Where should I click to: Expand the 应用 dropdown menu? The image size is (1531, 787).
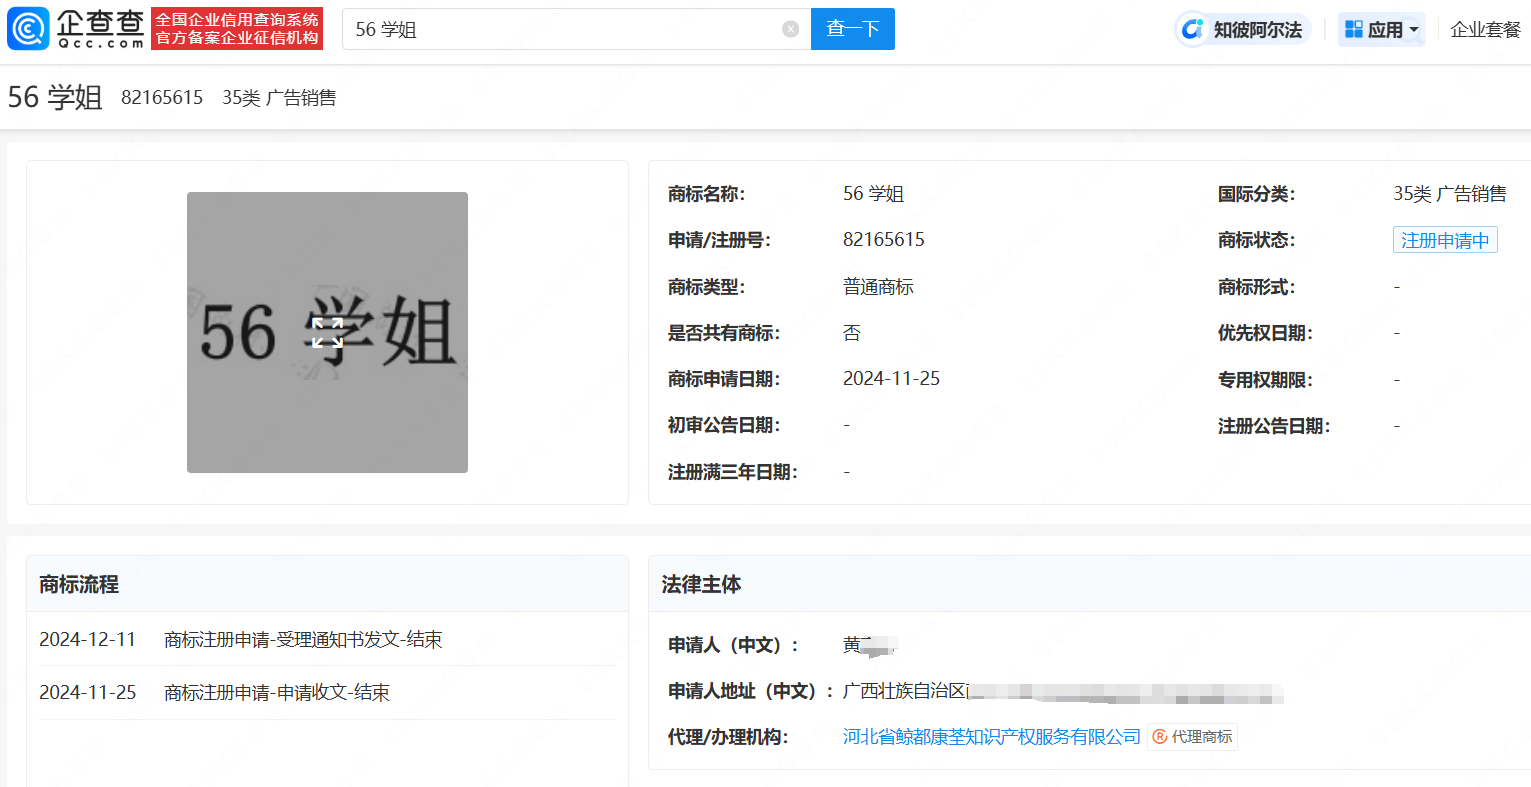1382,29
